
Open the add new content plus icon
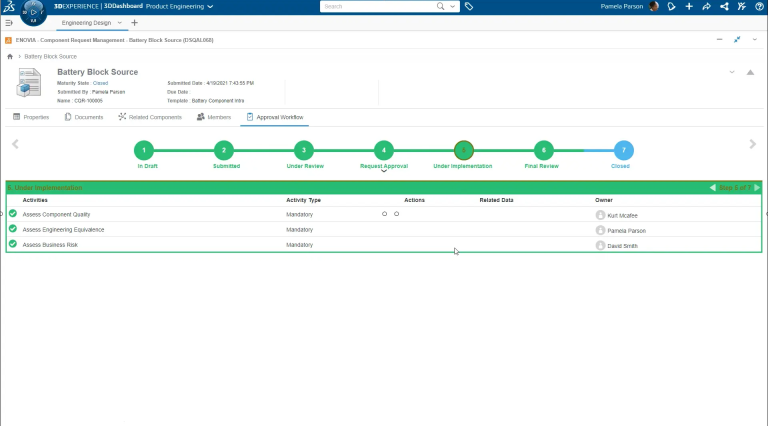coord(688,6)
